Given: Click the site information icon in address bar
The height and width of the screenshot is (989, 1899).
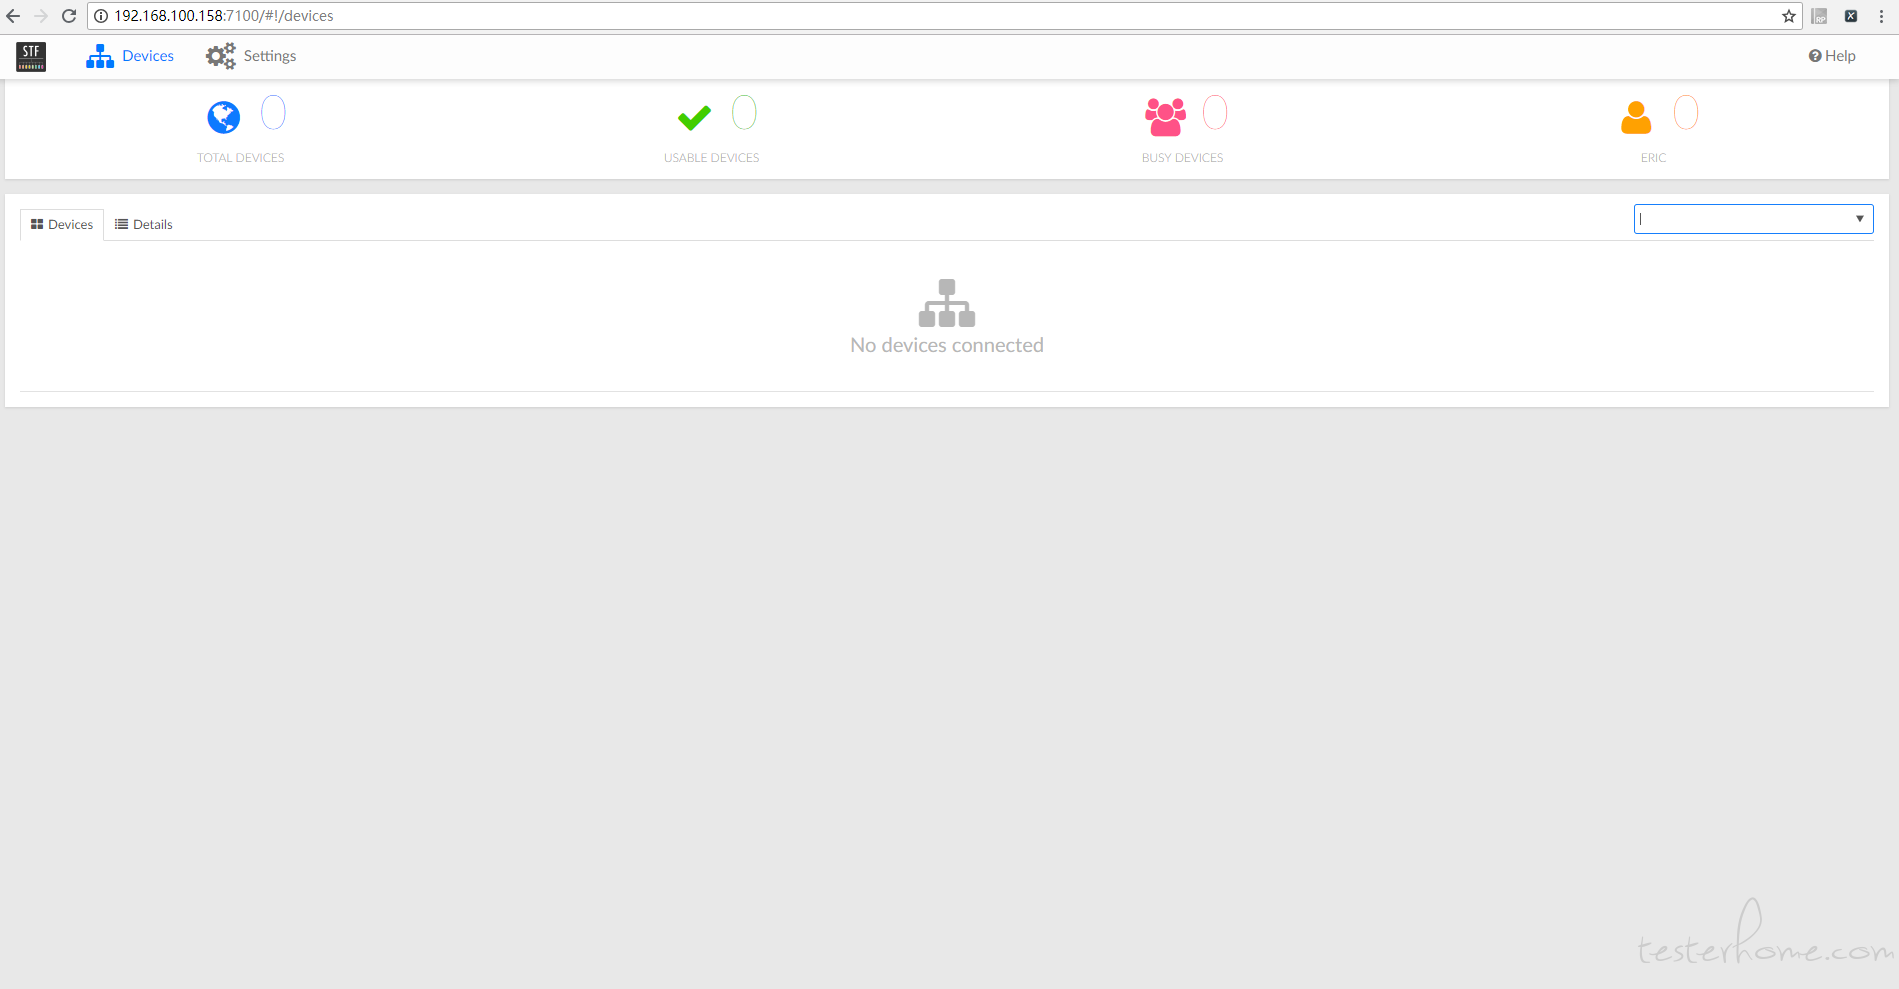Looking at the screenshot, I should click(101, 16).
